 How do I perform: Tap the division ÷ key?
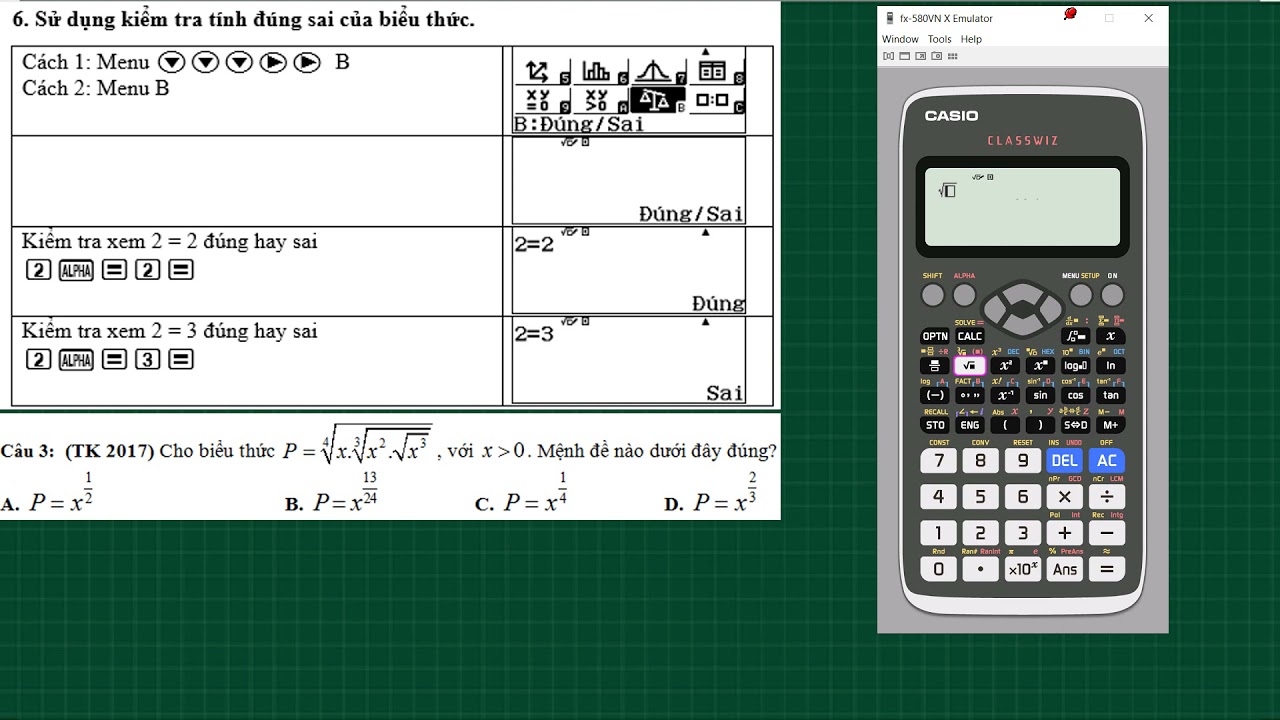pos(1106,497)
